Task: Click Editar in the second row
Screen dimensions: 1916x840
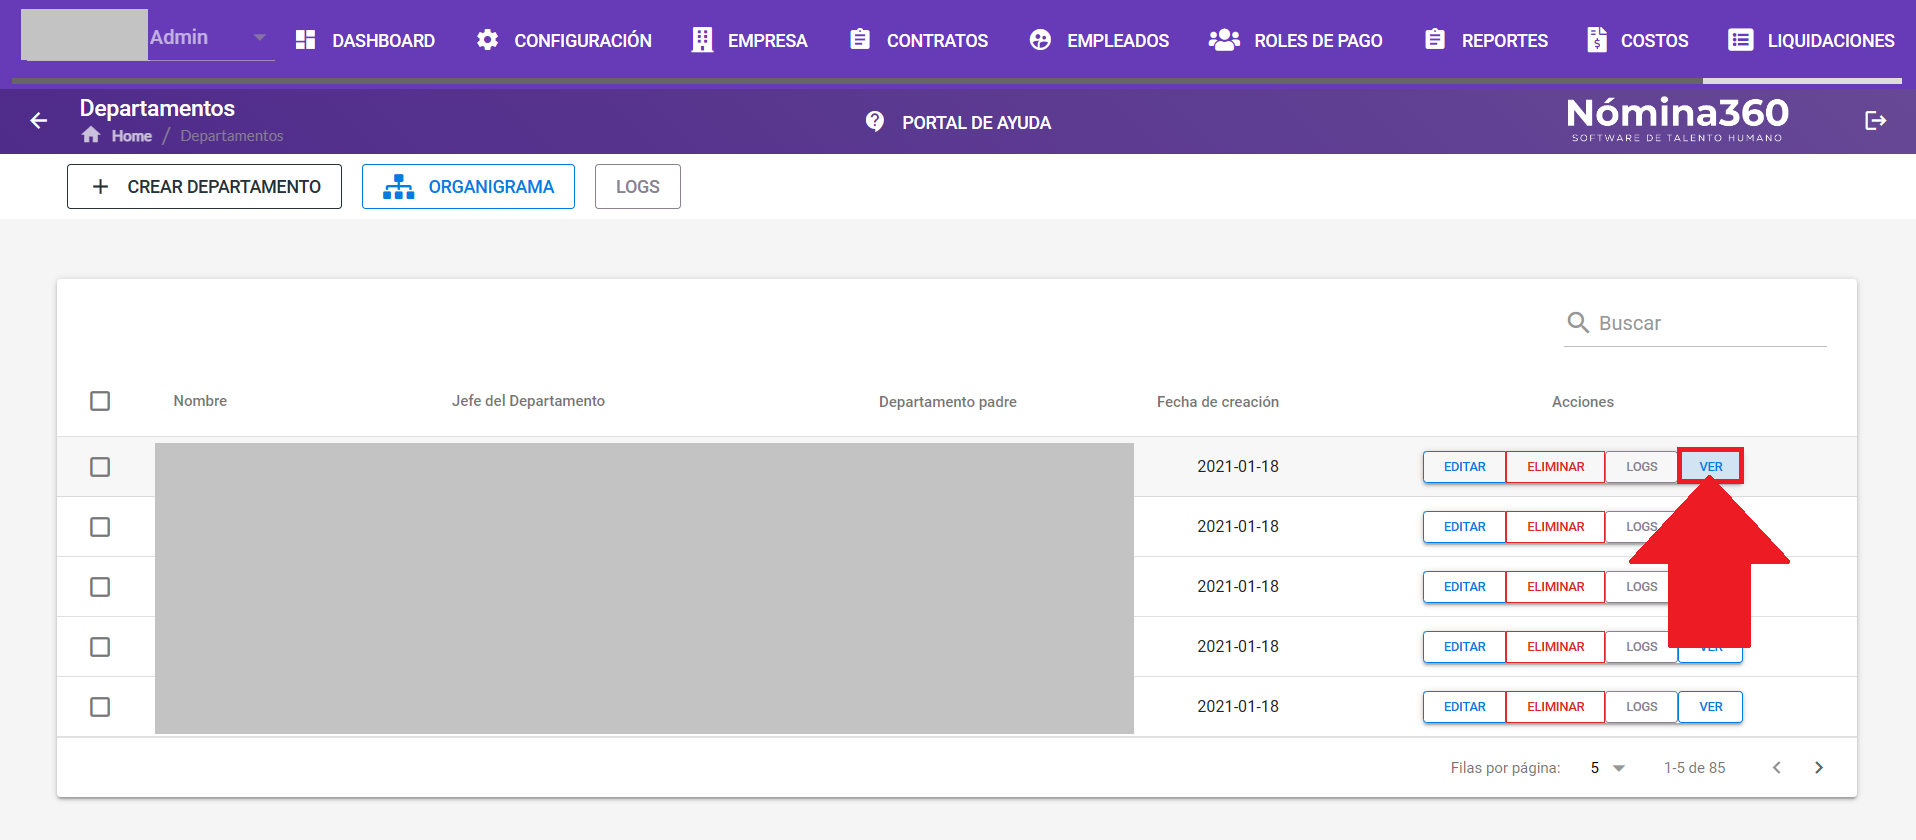Action: tap(1464, 527)
